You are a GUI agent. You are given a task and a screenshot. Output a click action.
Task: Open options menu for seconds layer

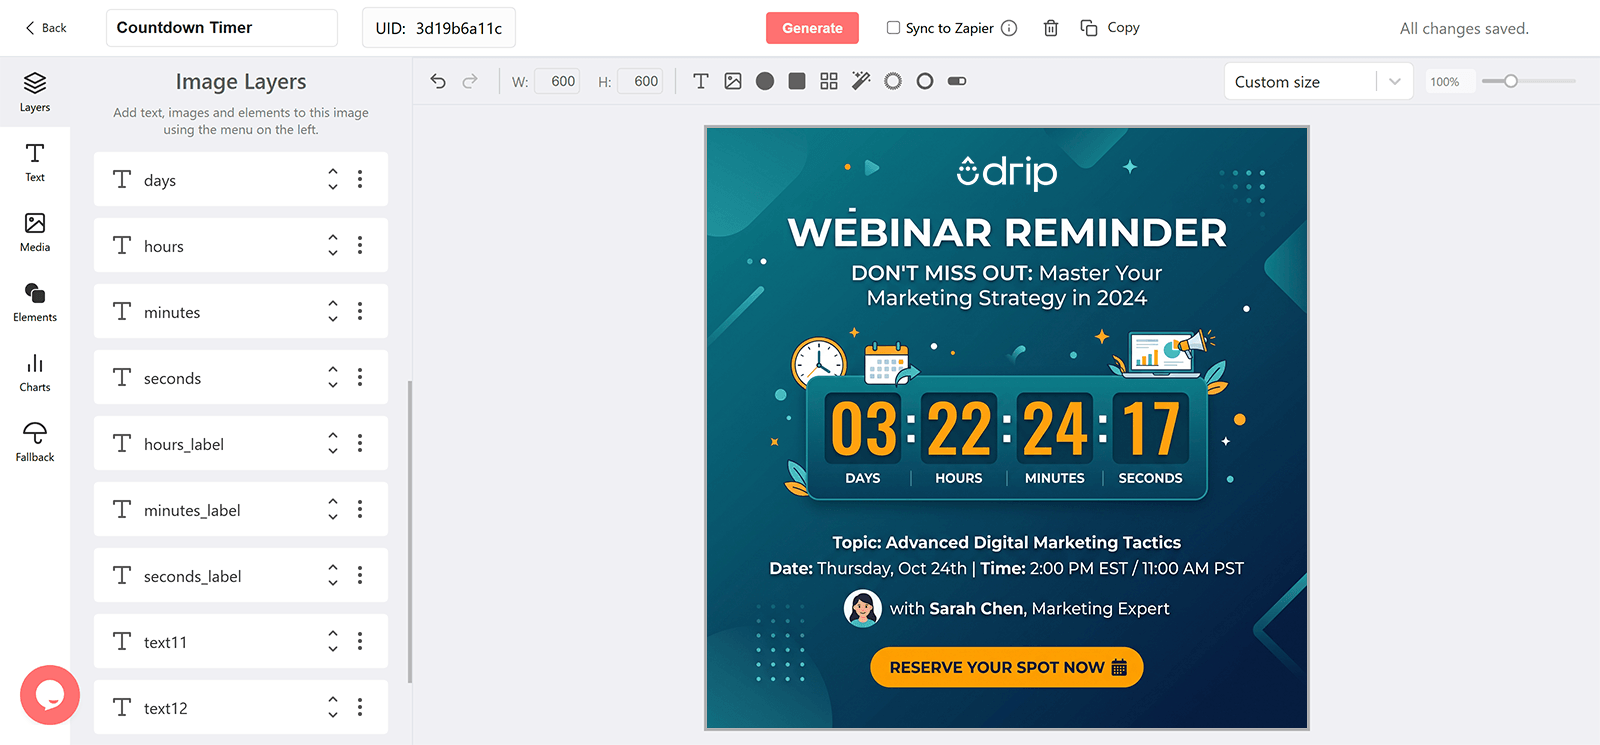[x=360, y=377]
